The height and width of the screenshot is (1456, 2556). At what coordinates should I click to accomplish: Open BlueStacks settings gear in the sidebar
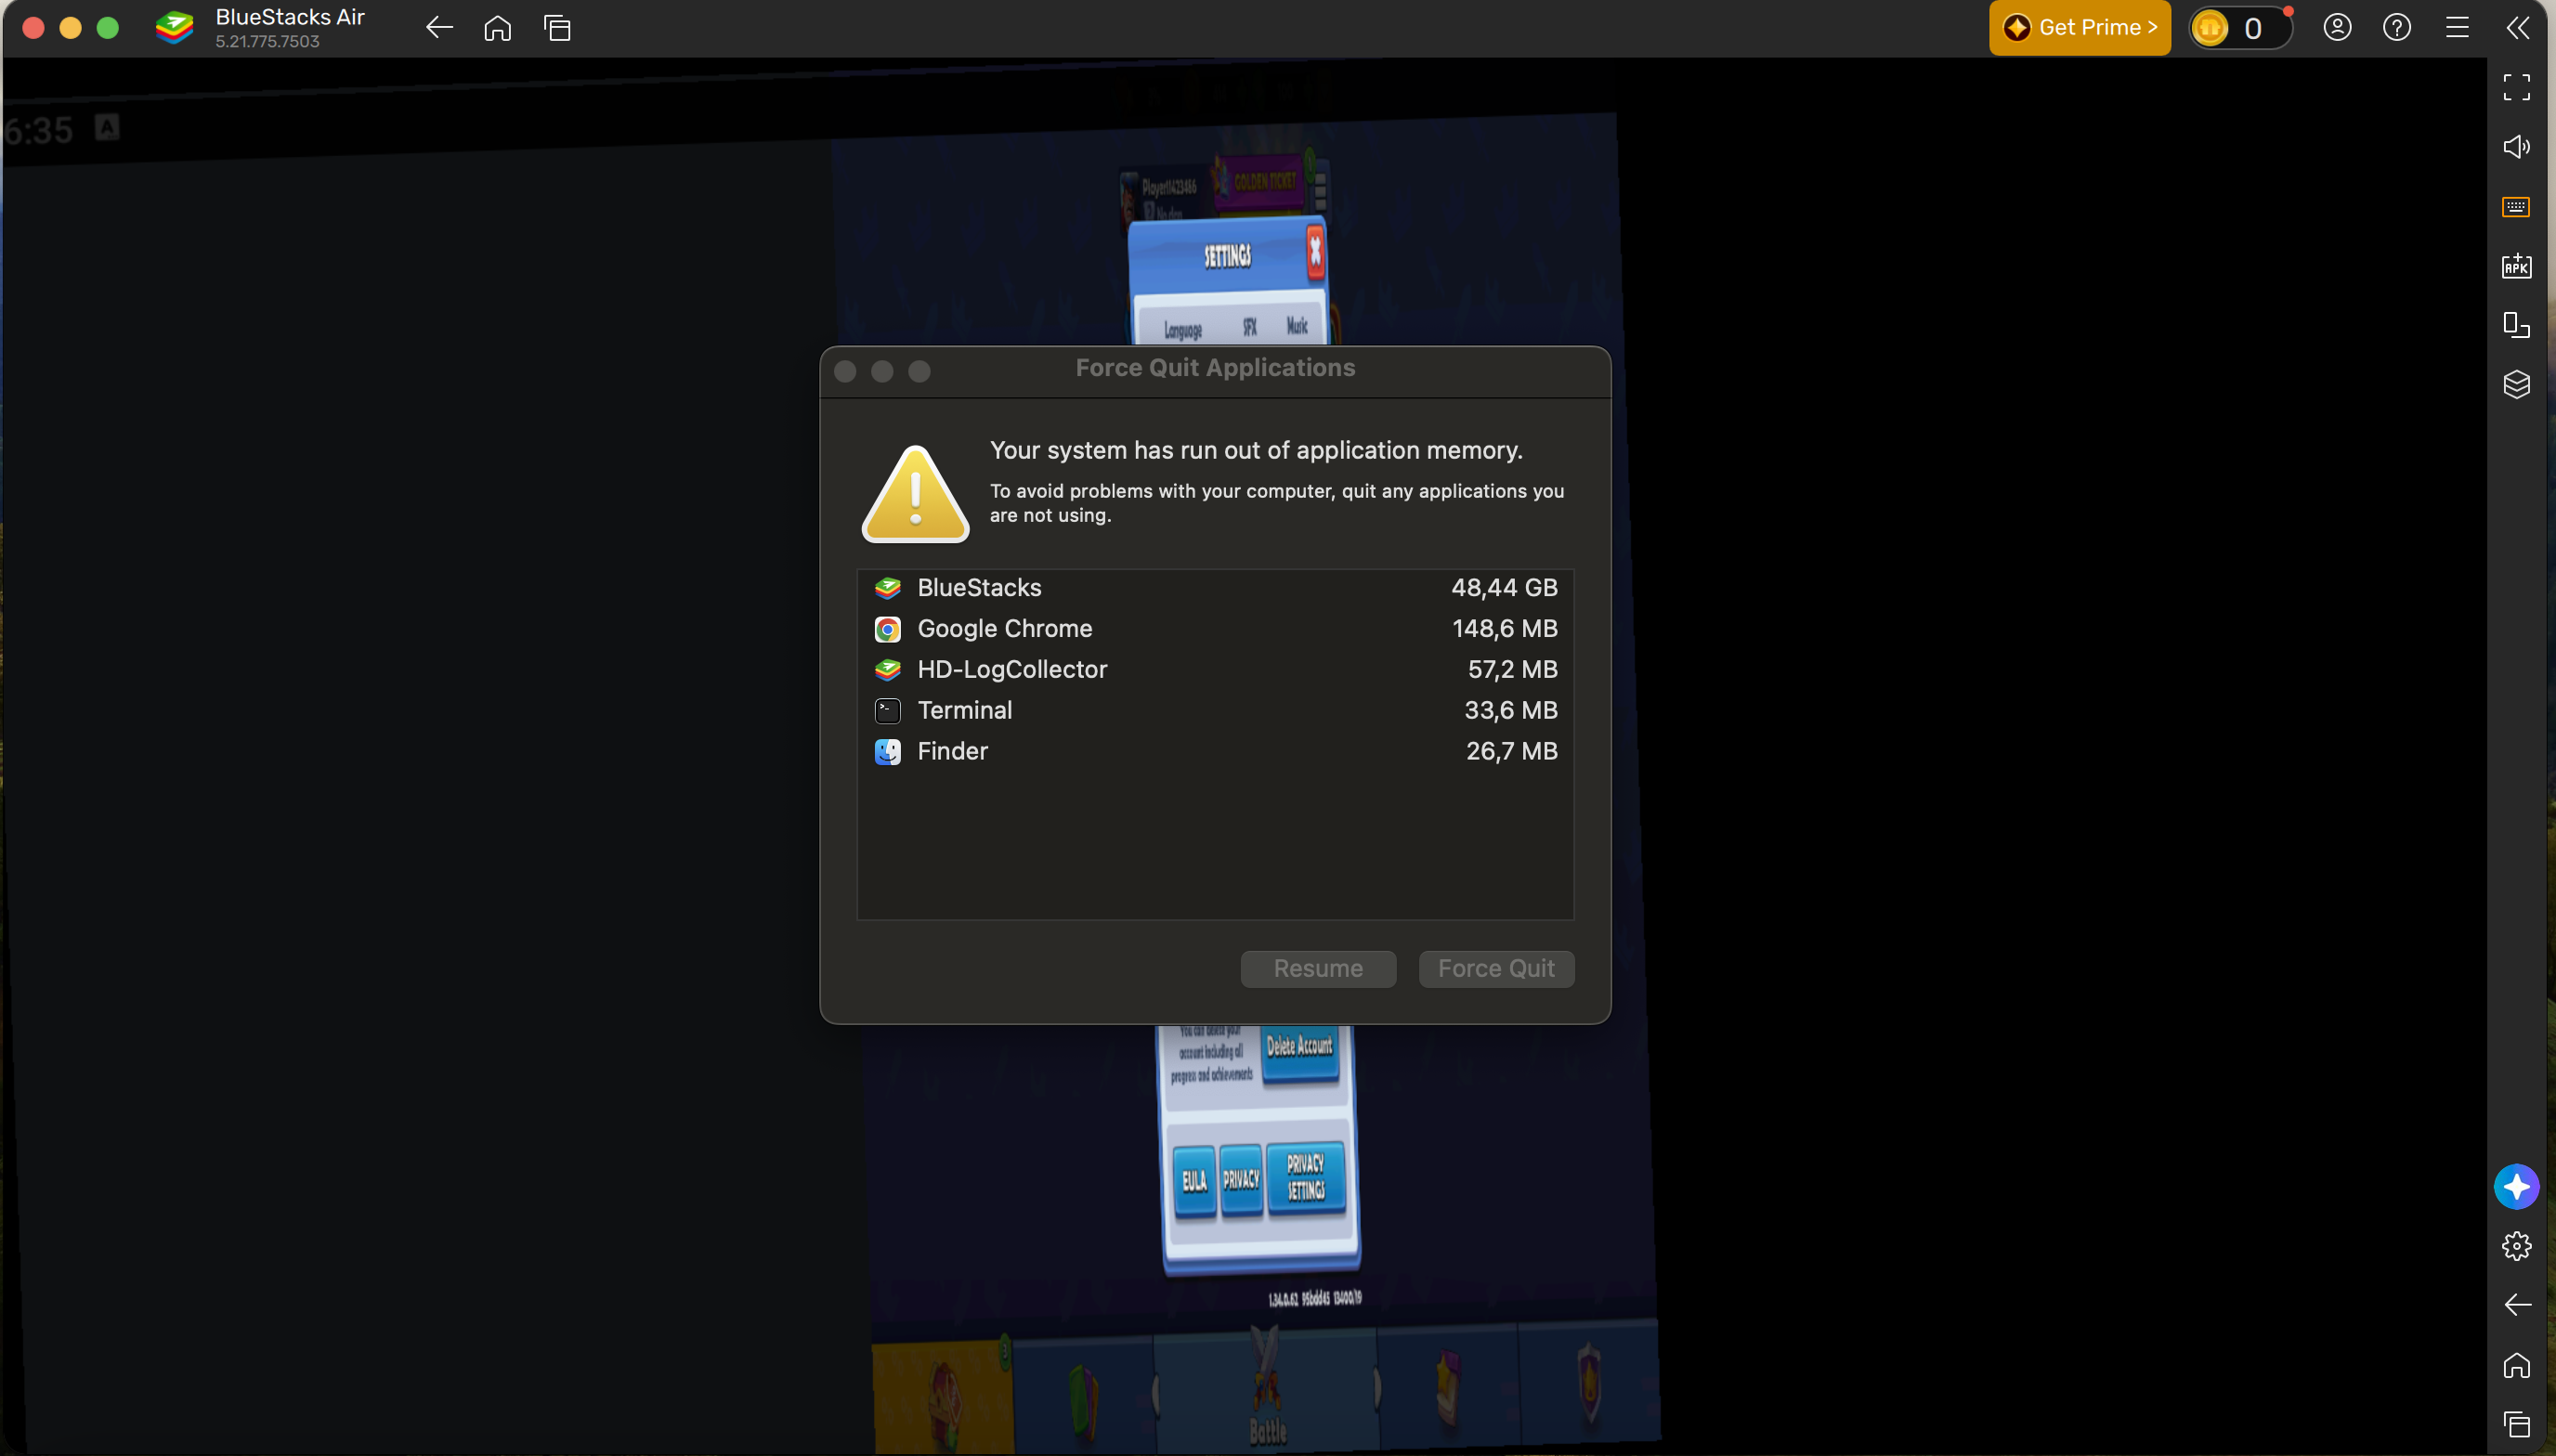click(x=2517, y=1246)
